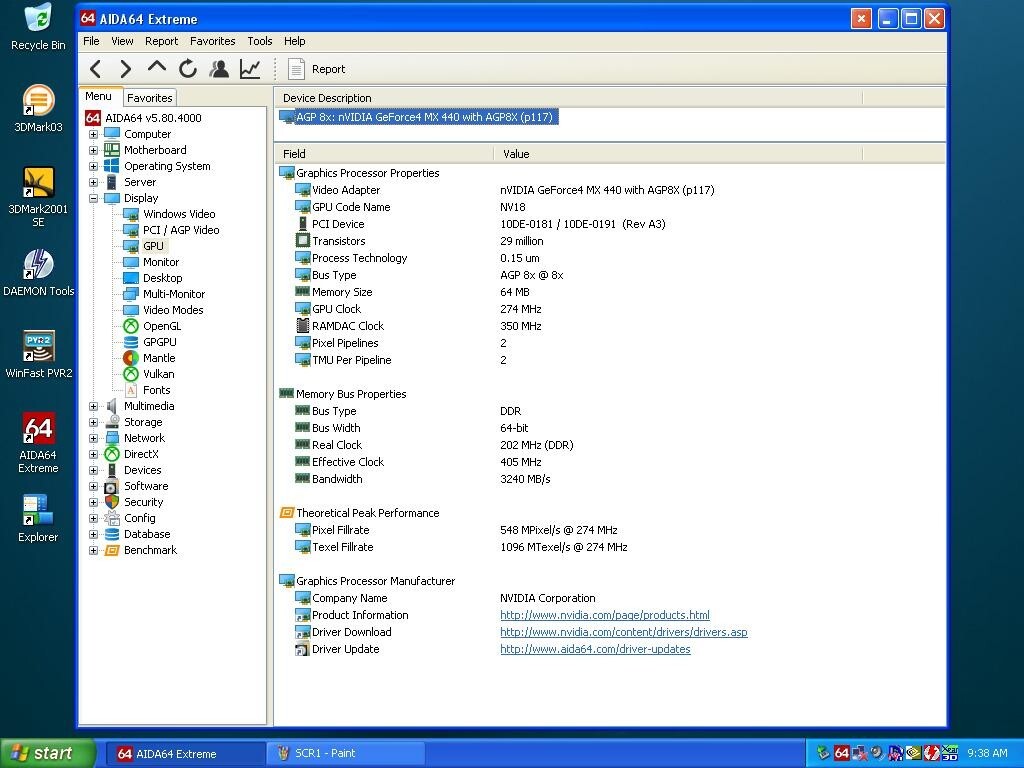
Task: Open the Recycle Bin desktop icon
Action: tap(38, 27)
